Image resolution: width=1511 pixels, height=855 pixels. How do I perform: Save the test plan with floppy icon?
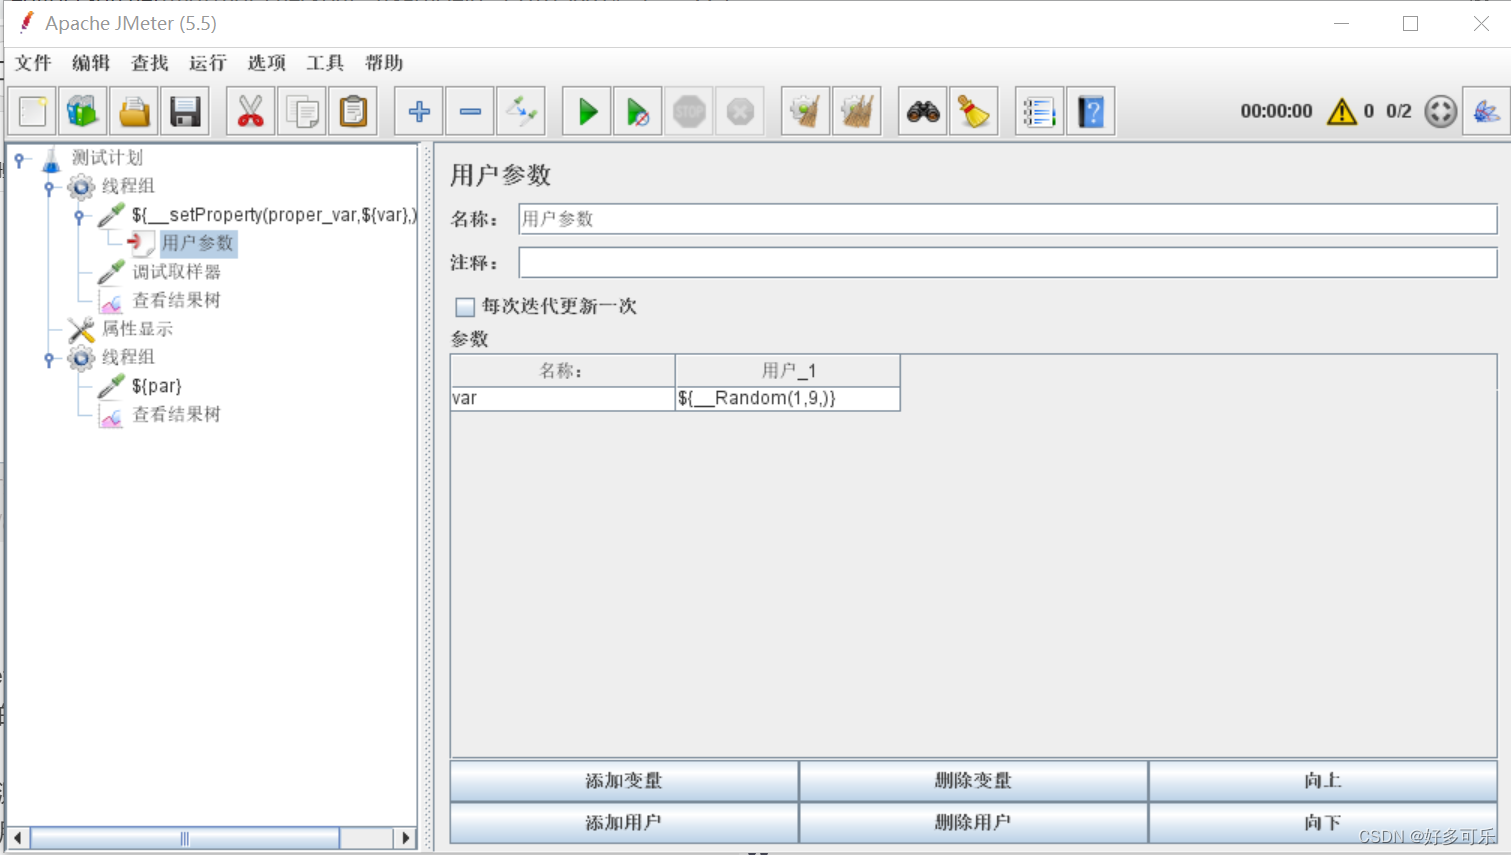point(185,111)
